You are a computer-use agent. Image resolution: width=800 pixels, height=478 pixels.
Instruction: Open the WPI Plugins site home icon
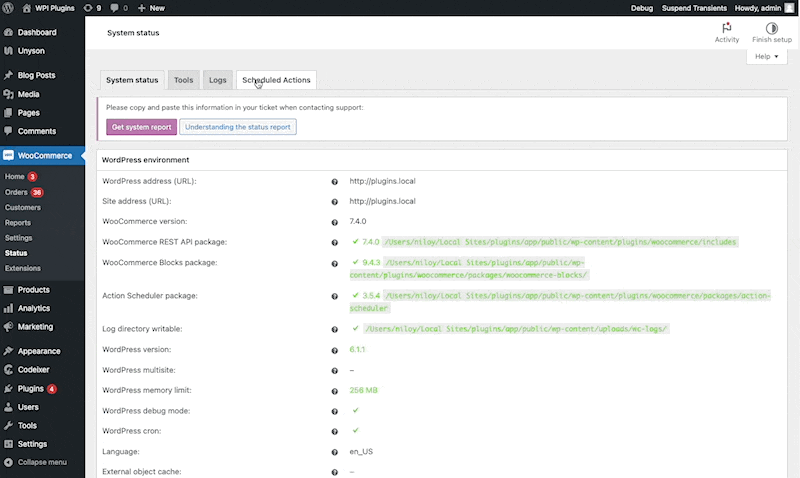tap(27, 8)
